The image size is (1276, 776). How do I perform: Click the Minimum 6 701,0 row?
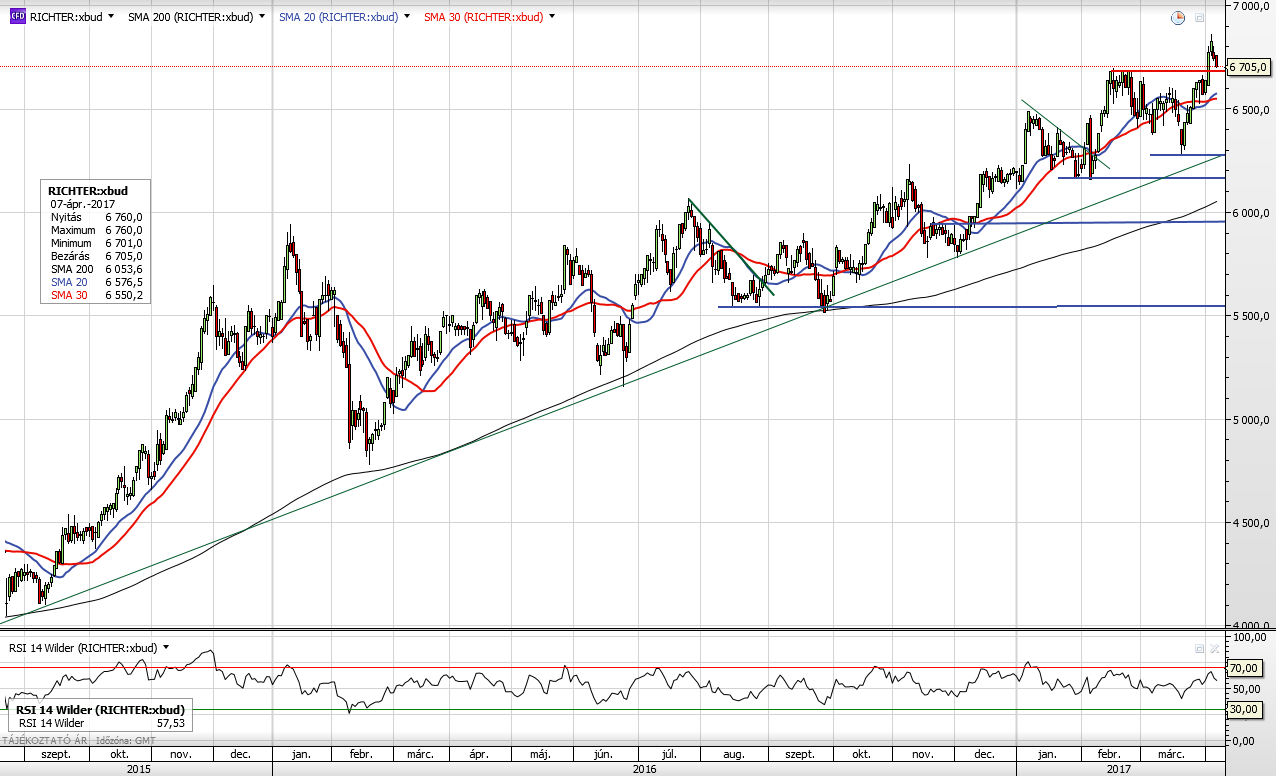click(x=96, y=243)
